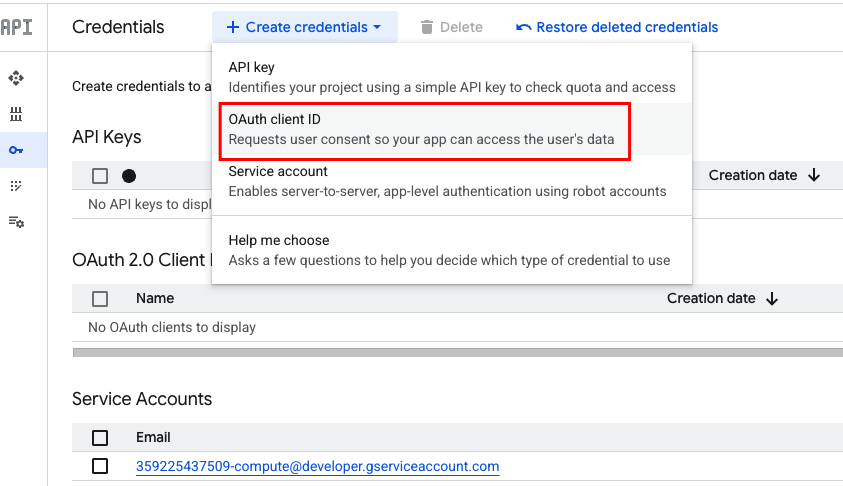The width and height of the screenshot is (843, 486).
Task: Click the trash icon next to Delete
Action: click(x=427, y=27)
